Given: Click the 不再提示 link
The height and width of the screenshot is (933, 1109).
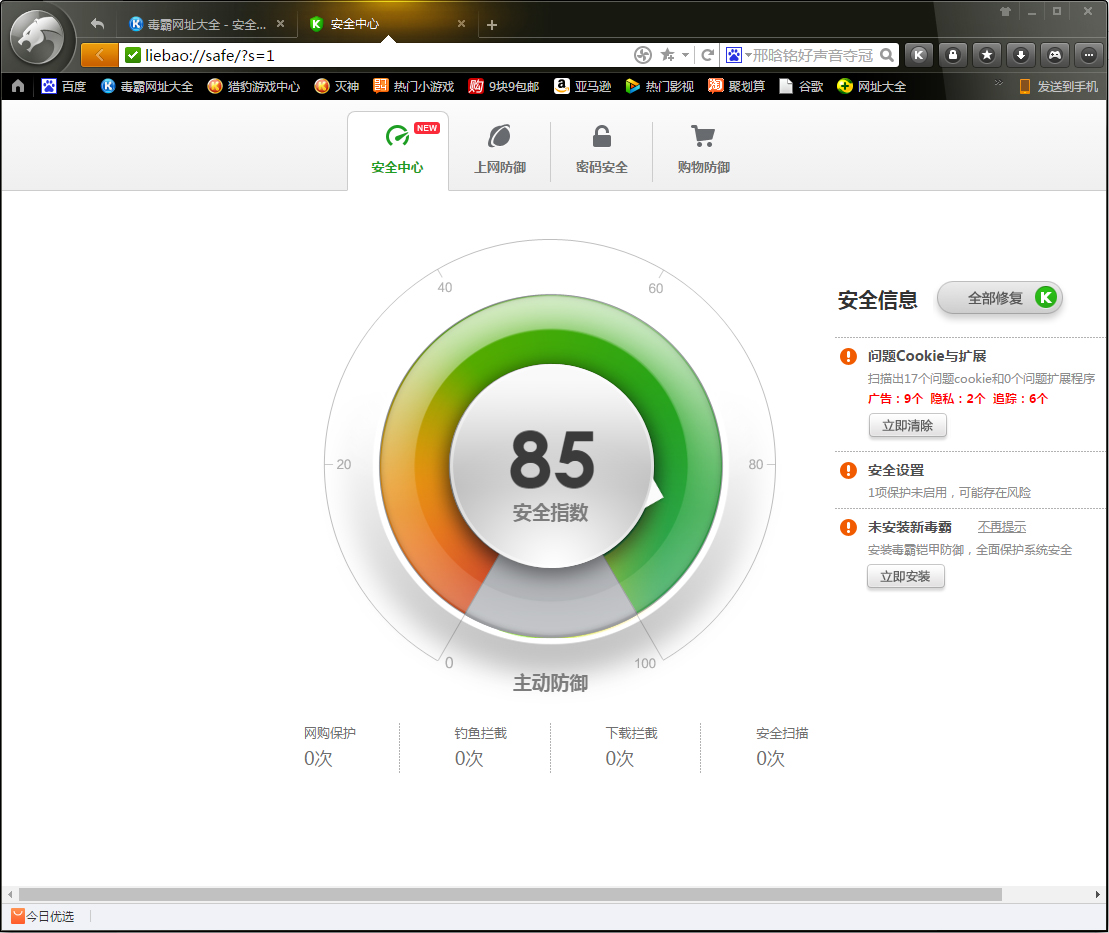Looking at the screenshot, I should coord(1001,526).
